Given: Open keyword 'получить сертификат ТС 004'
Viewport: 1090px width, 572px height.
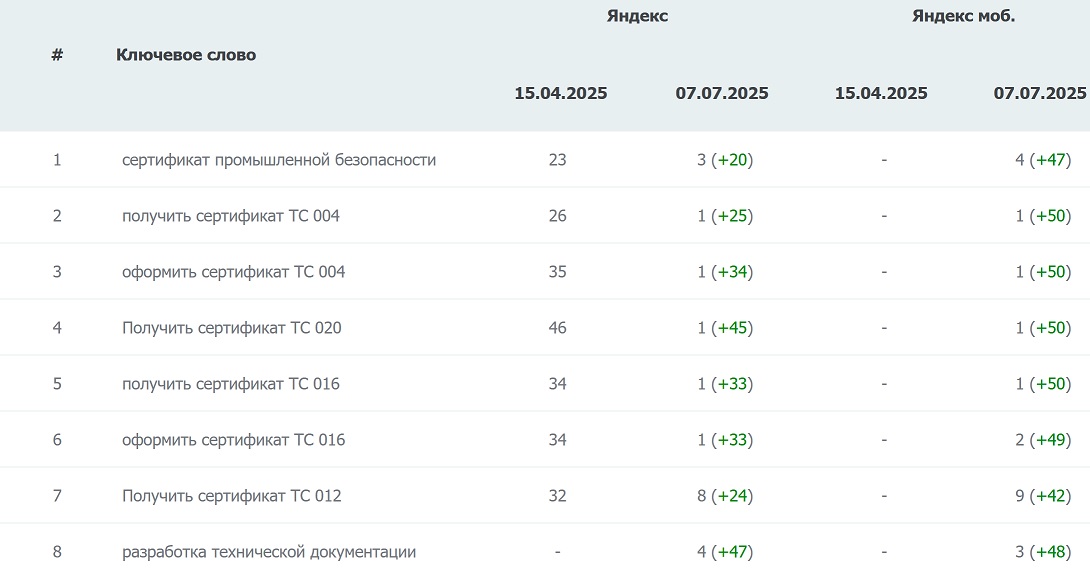Looking at the screenshot, I should [x=231, y=216].
